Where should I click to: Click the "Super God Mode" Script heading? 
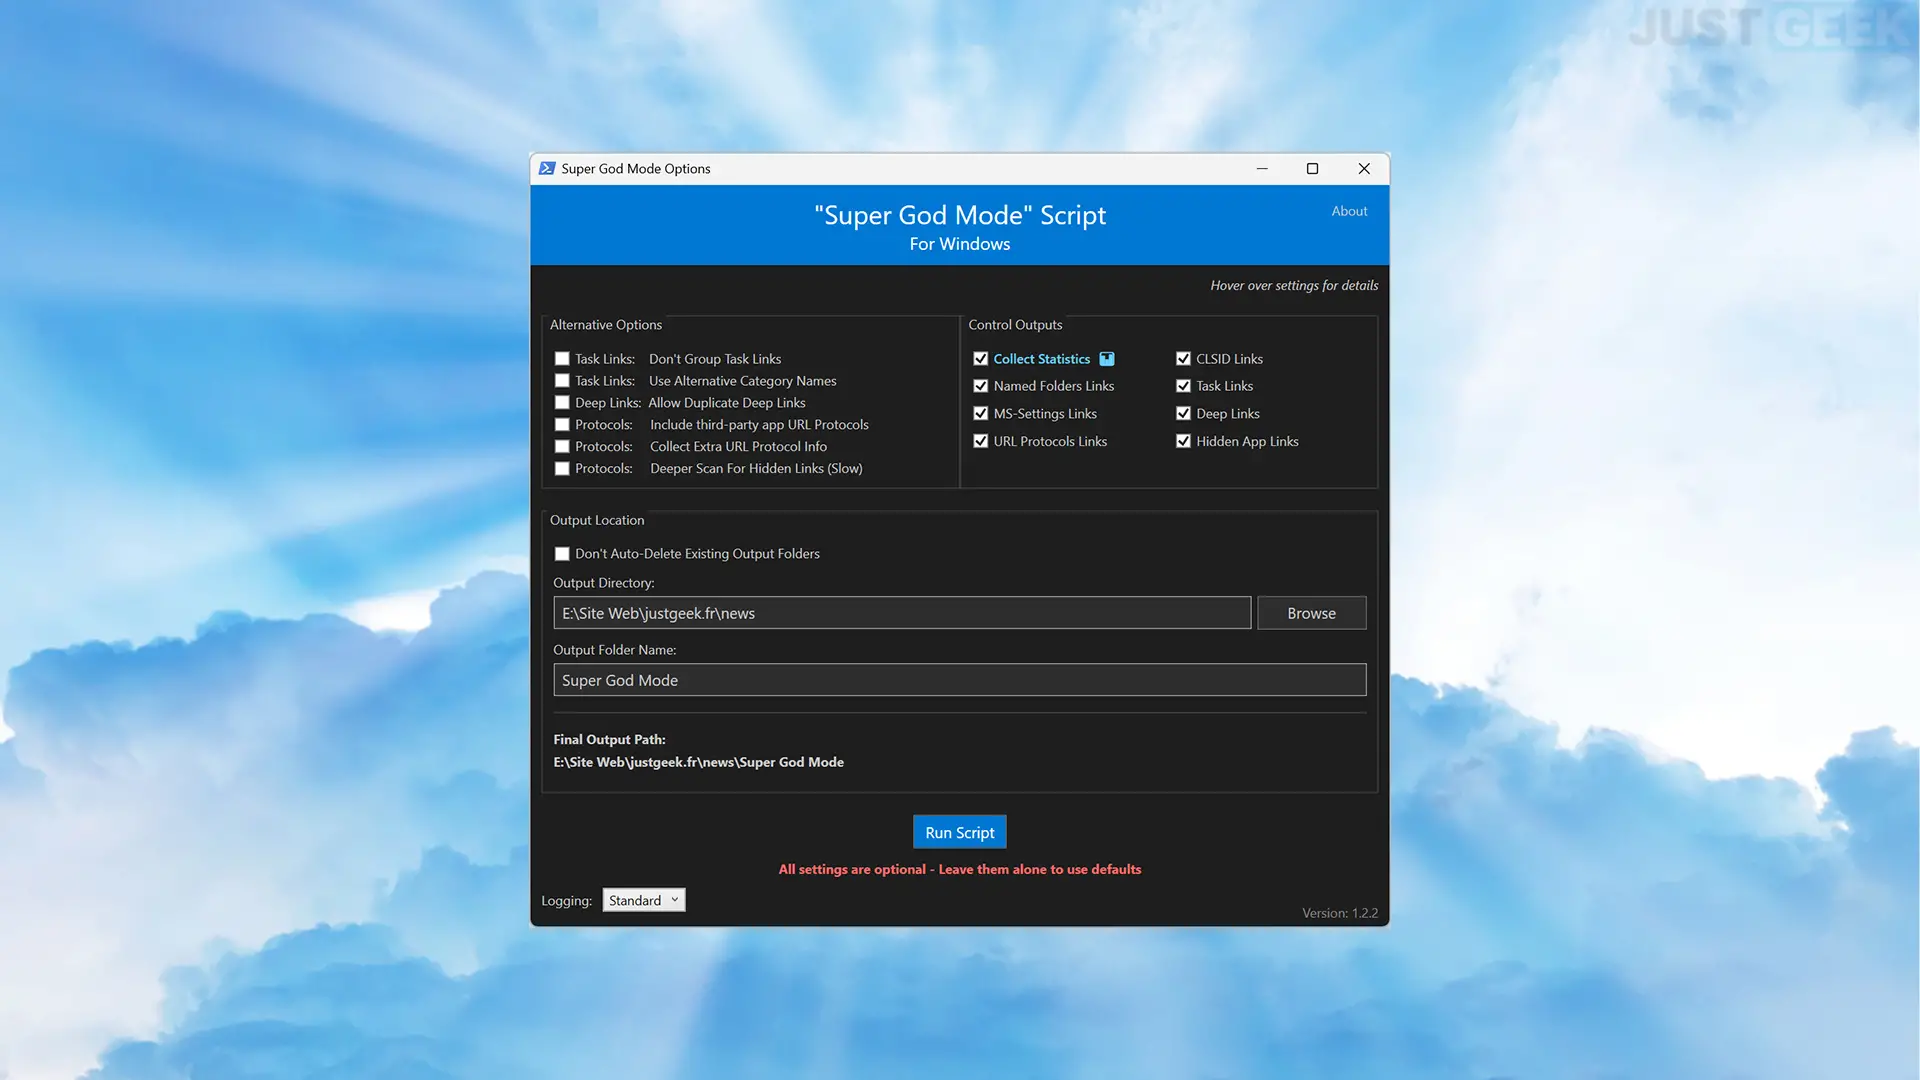(x=960, y=215)
